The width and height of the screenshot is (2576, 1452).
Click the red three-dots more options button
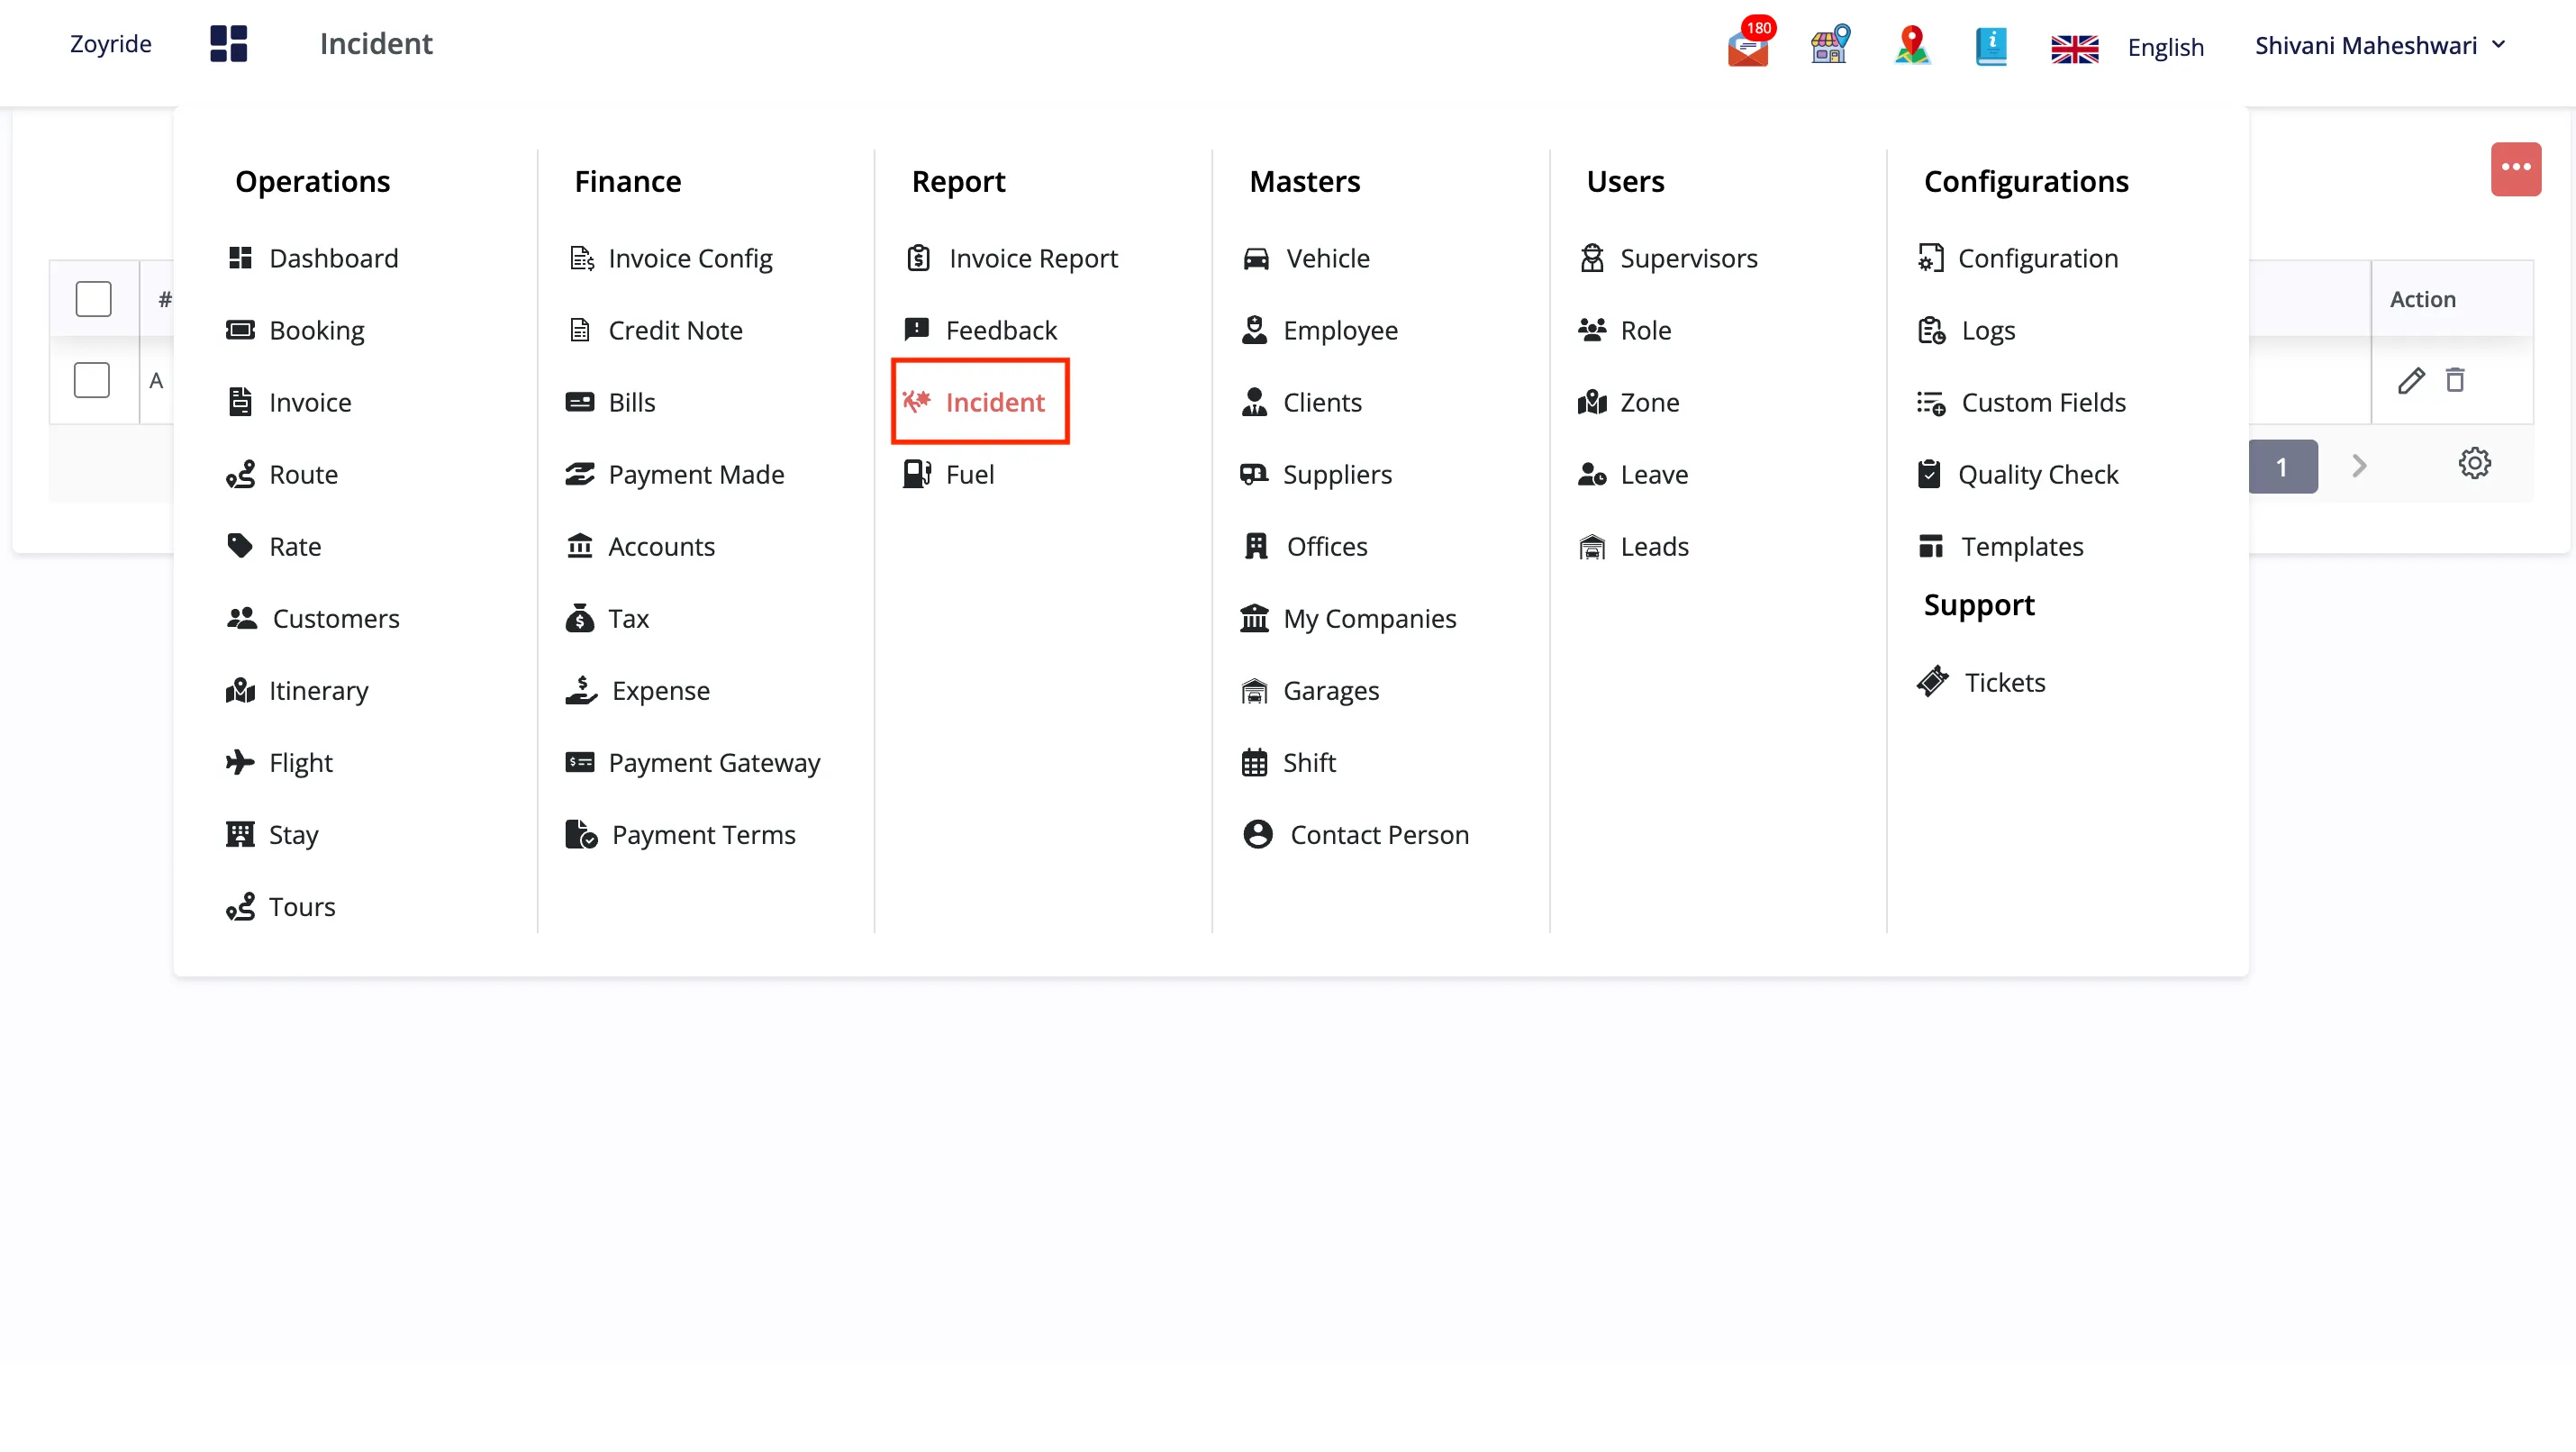[x=2515, y=168]
